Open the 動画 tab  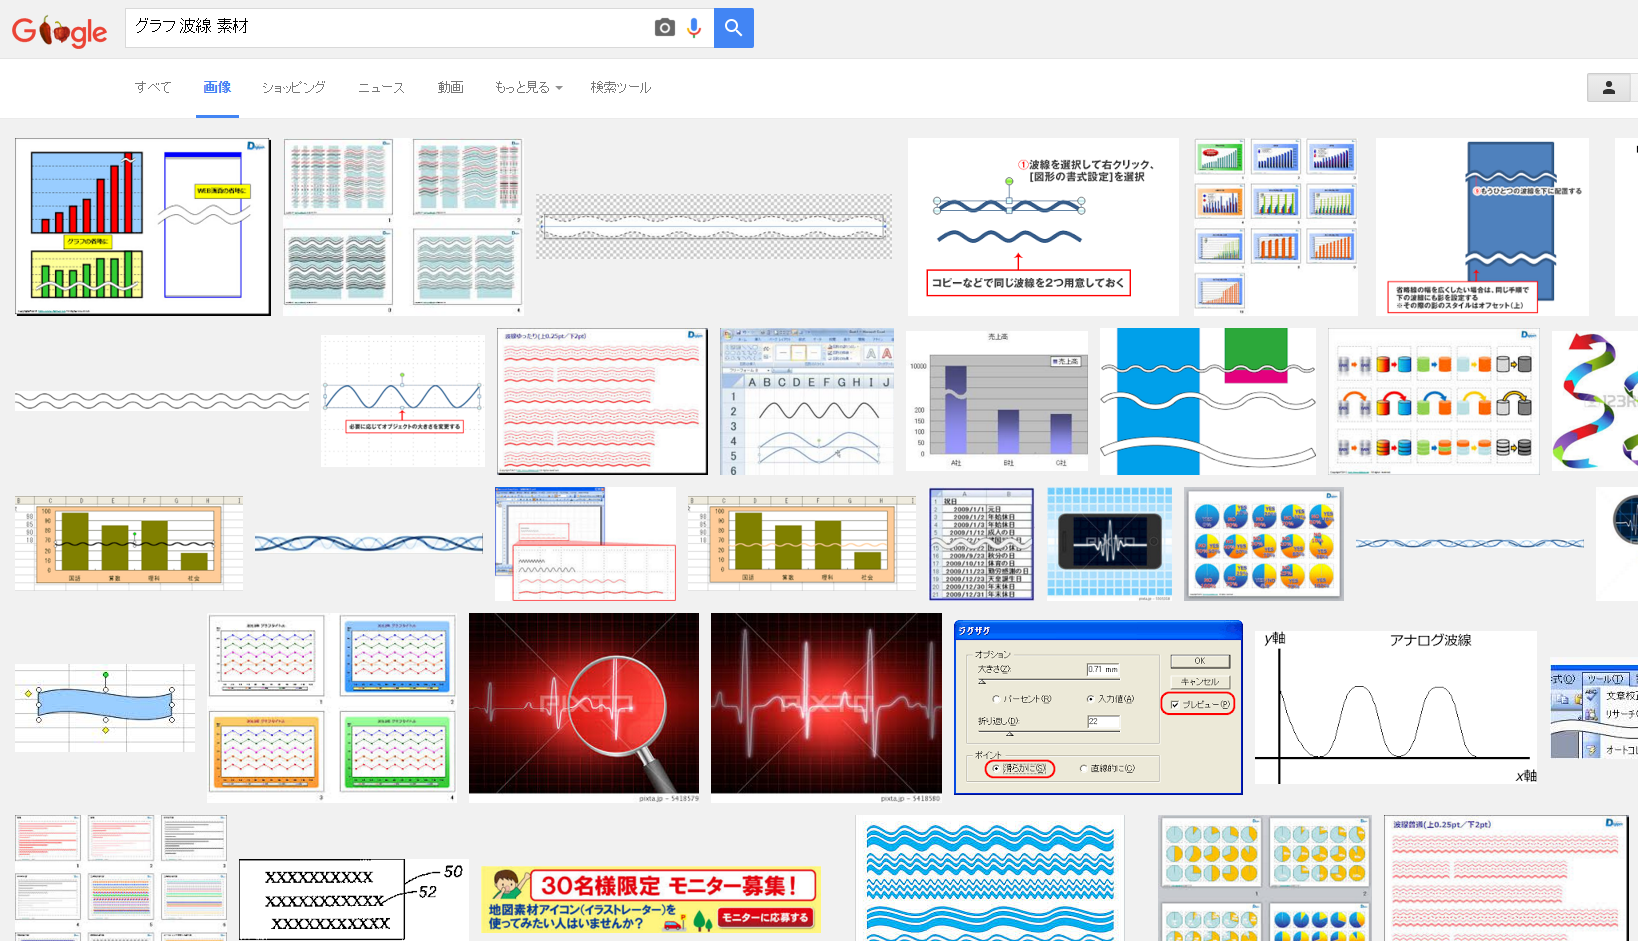(450, 87)
